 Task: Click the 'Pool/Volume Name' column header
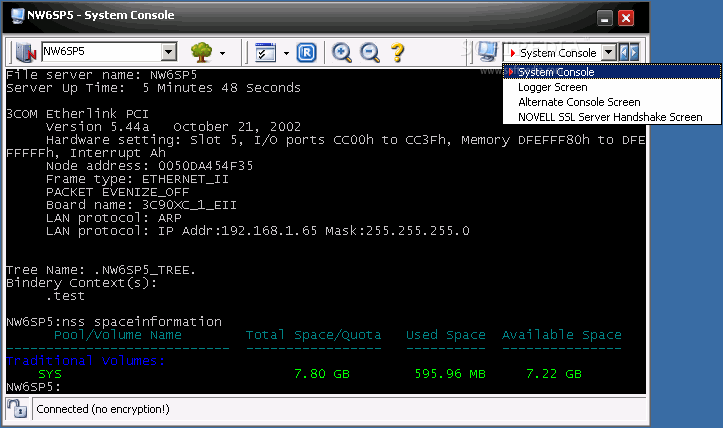118,335
